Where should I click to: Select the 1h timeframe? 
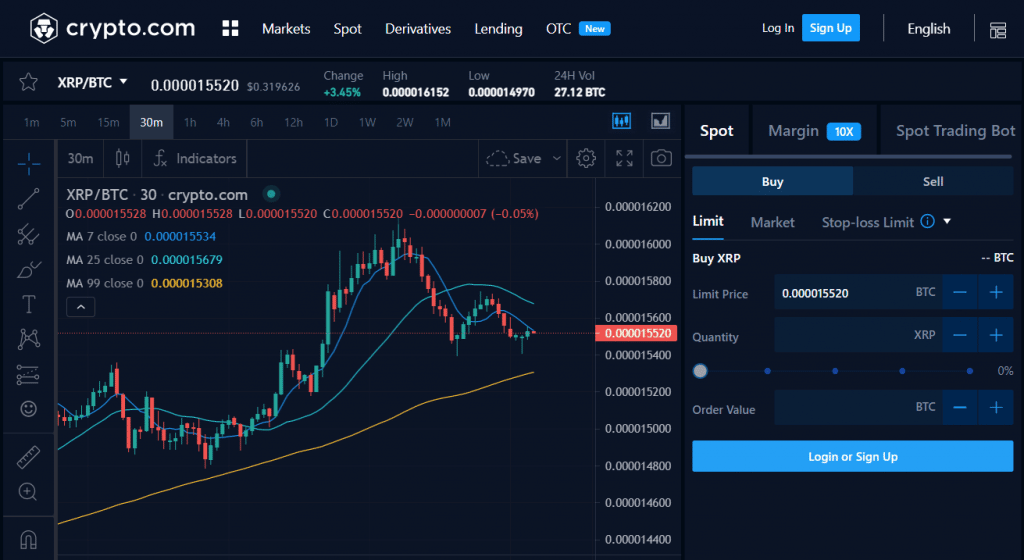click(190, 122)
